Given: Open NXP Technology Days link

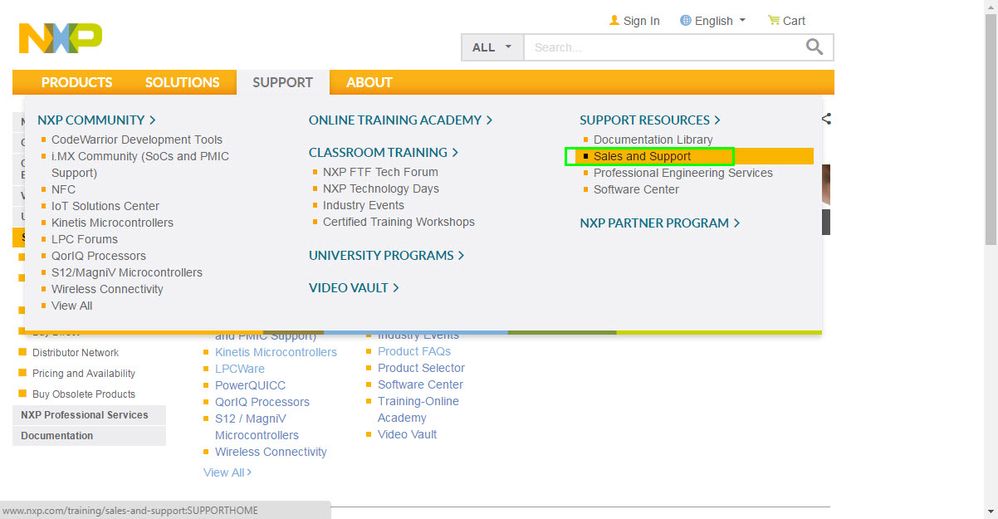Looking at the screenshot, I should (381, 188).
